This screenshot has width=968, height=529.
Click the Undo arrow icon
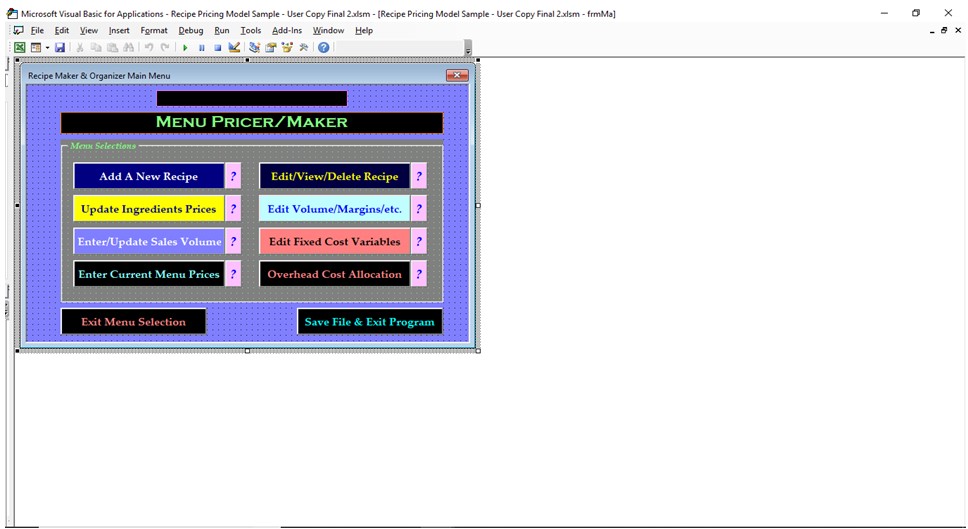(149, 47)
